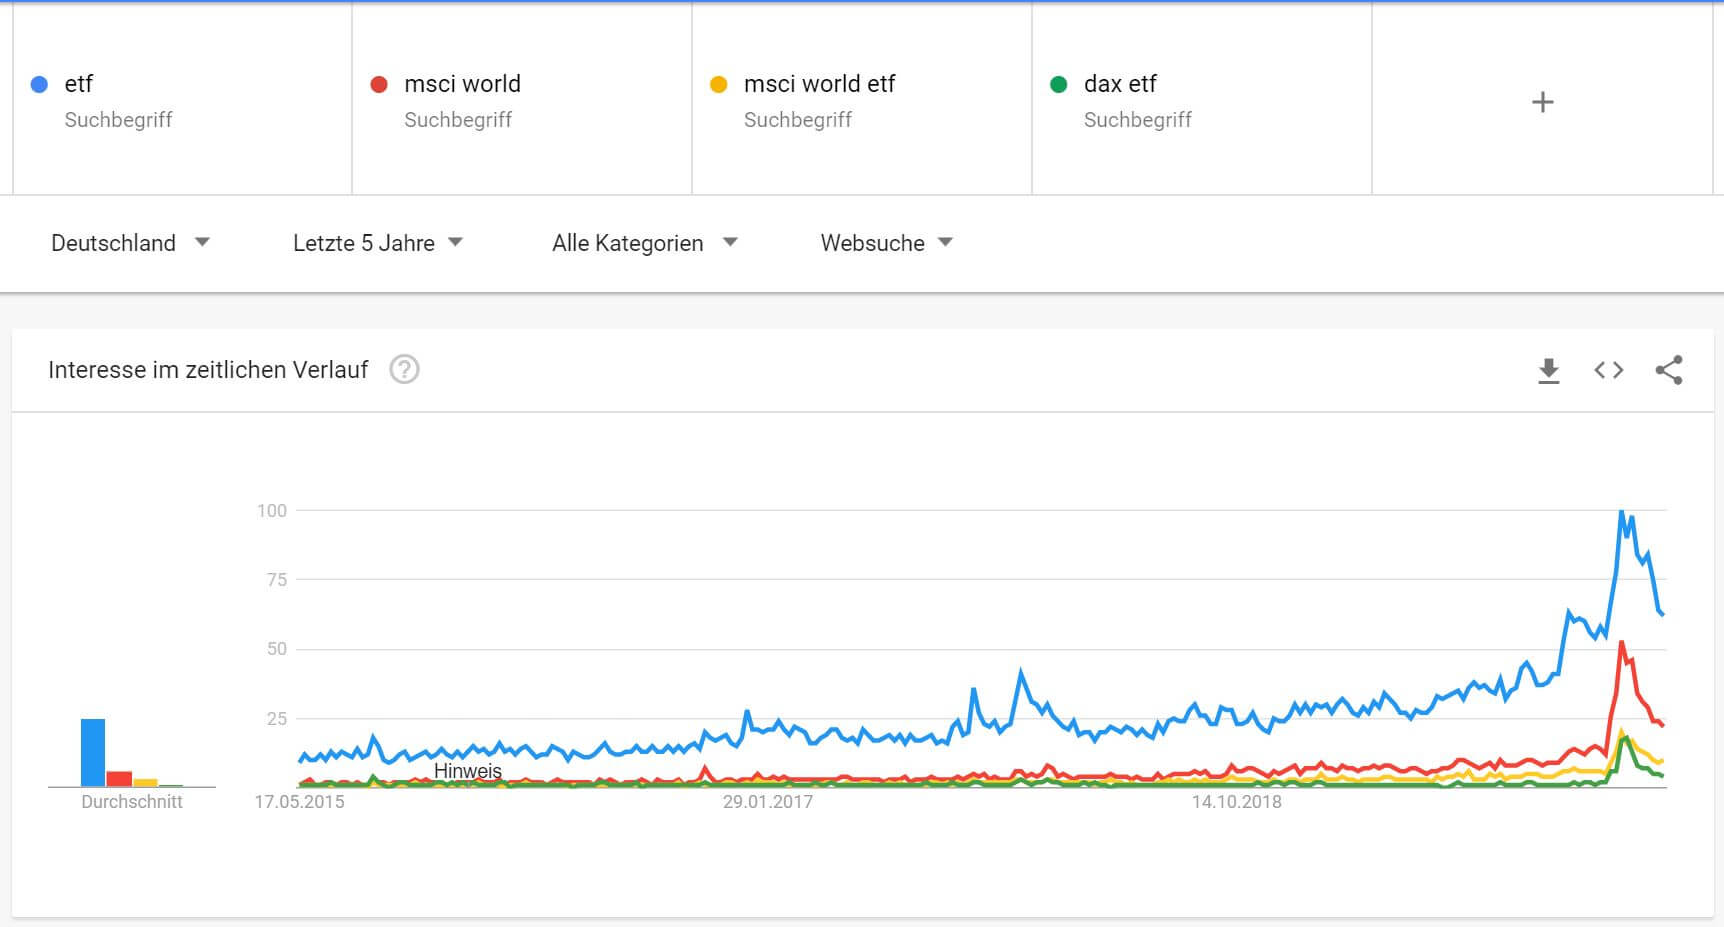Change the Websuche search type

click(887, 243)
